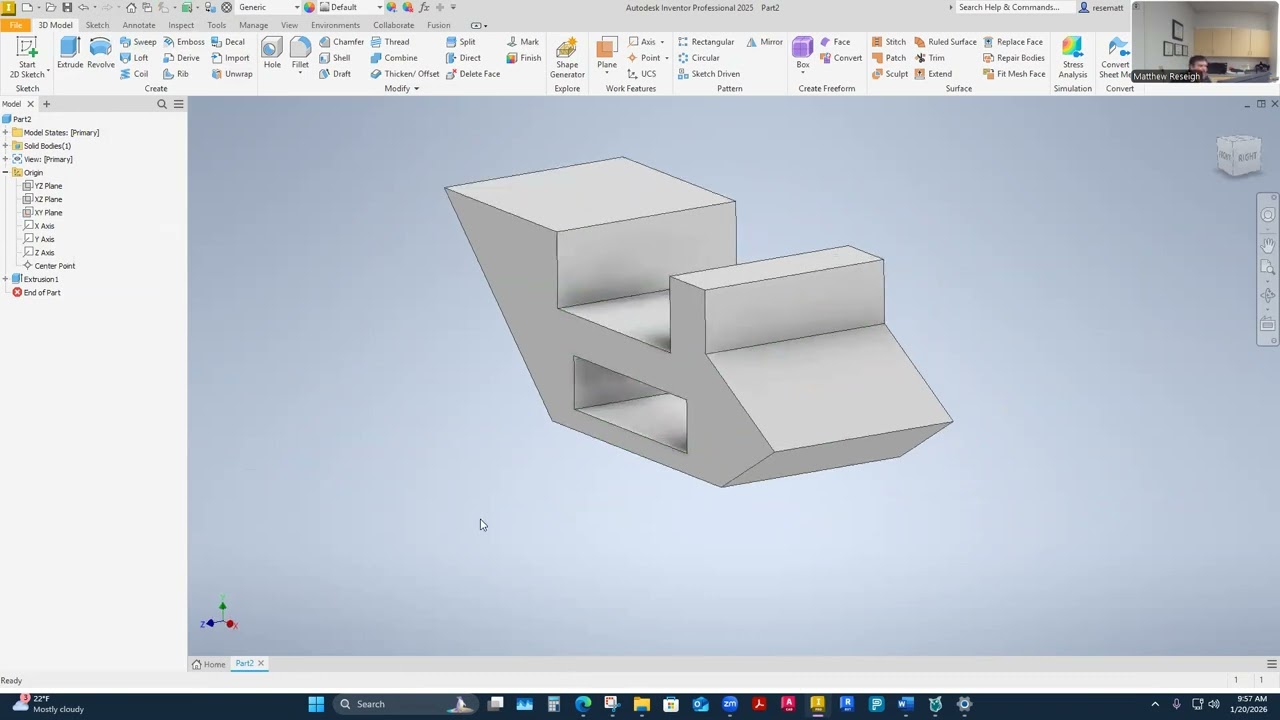This screenshot has height=720, width=1280.
Task: Select the Emboss tool
Action: click(184, 42)
